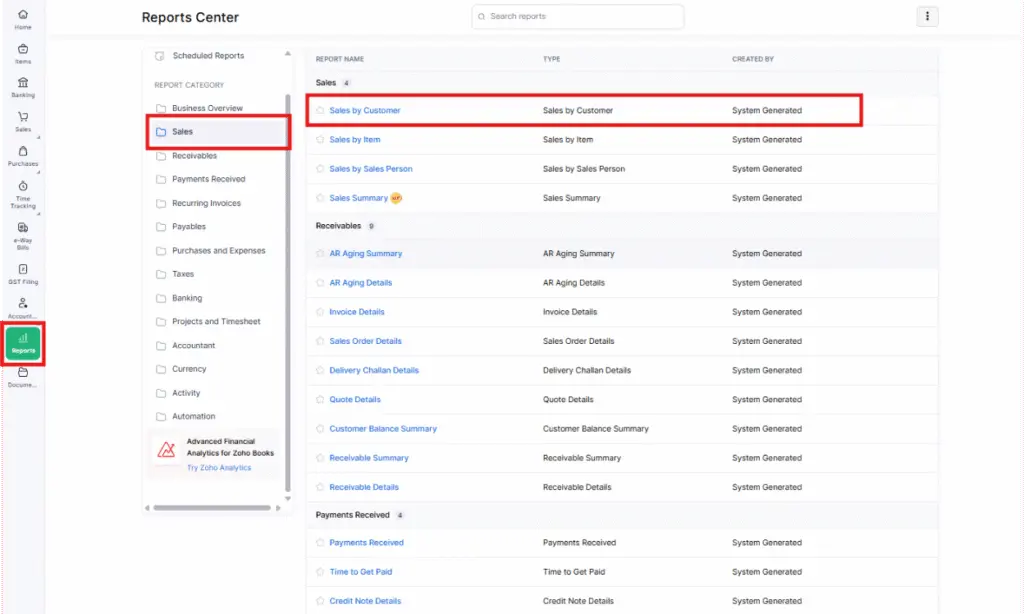Open the Receivable Details report link

tap(364, 487)
